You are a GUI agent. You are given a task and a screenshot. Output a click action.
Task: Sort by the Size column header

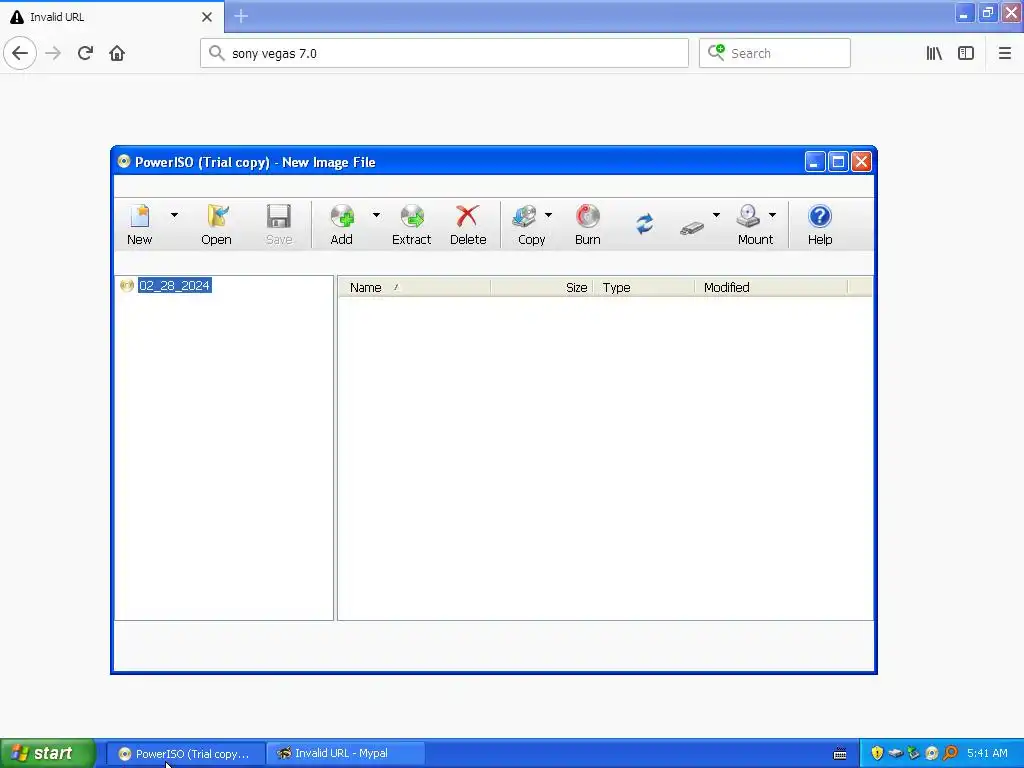pyautogui.click(x=542, y=287)
